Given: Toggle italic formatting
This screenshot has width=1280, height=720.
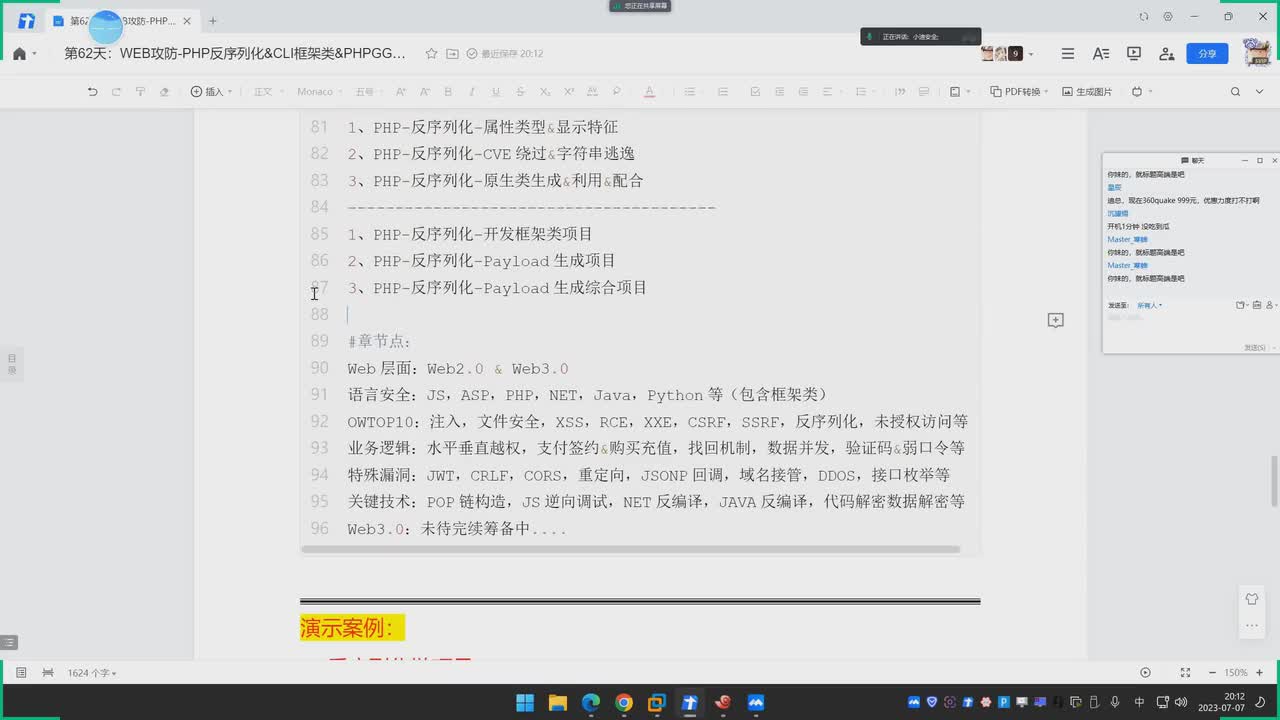Looking at the screenshot, I should point(472,92).
